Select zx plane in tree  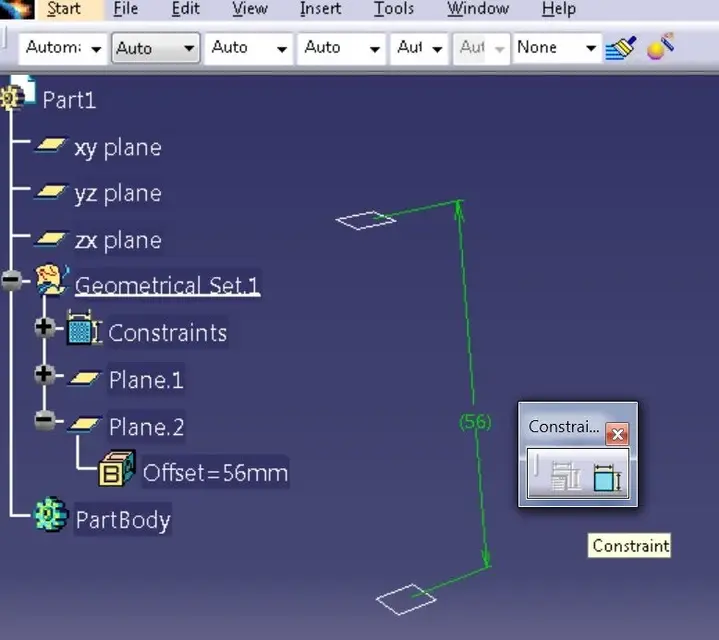click(118, 241)
